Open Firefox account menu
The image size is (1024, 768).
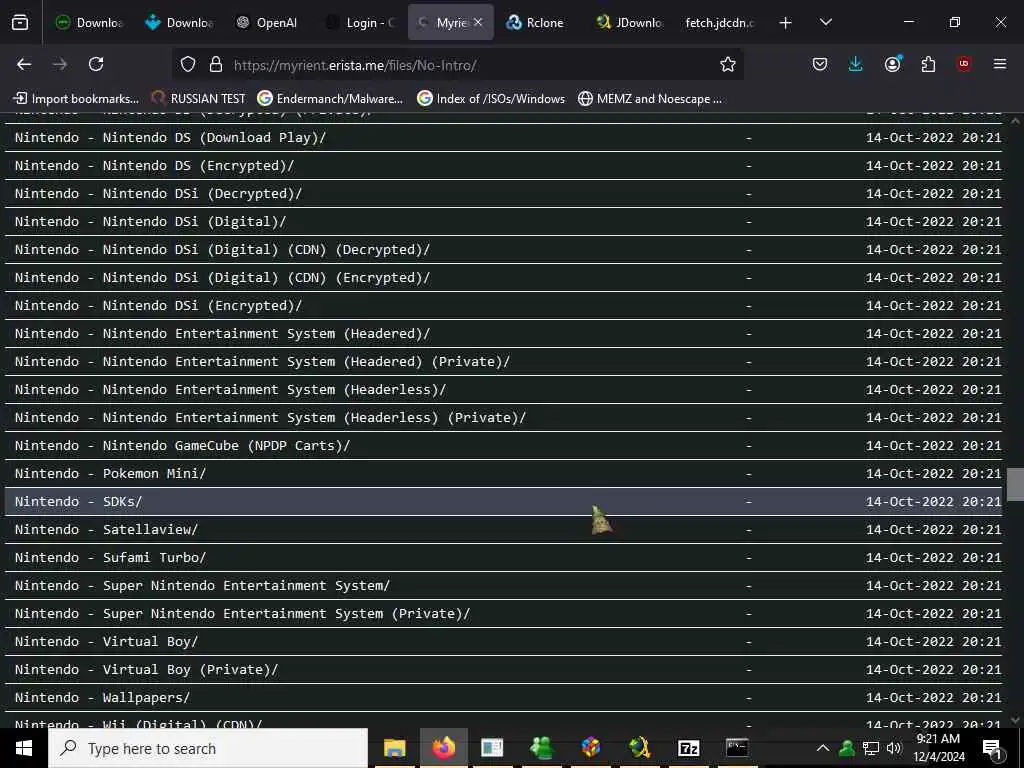[x=892, y=64]
